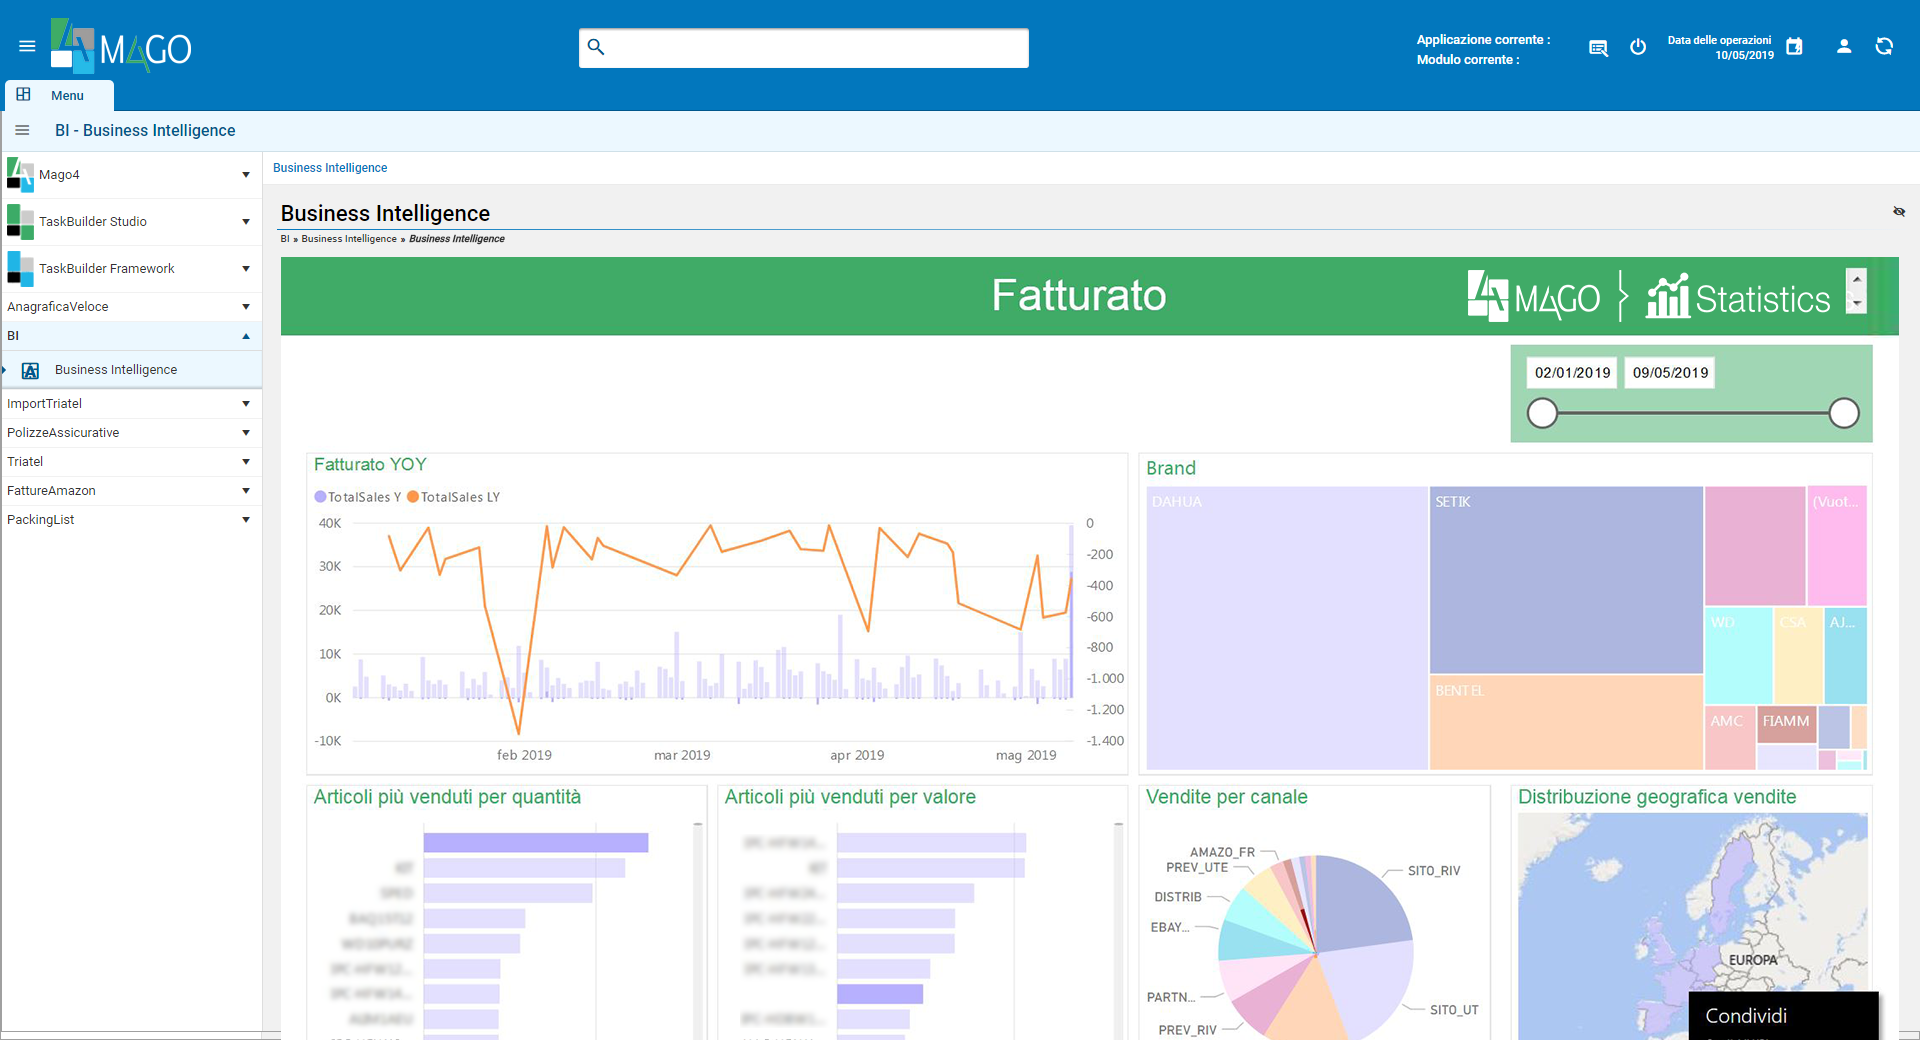1920x1040 pixels.
Task: Expand the AnagraficaVeloce group
Action: coord(246,307)
